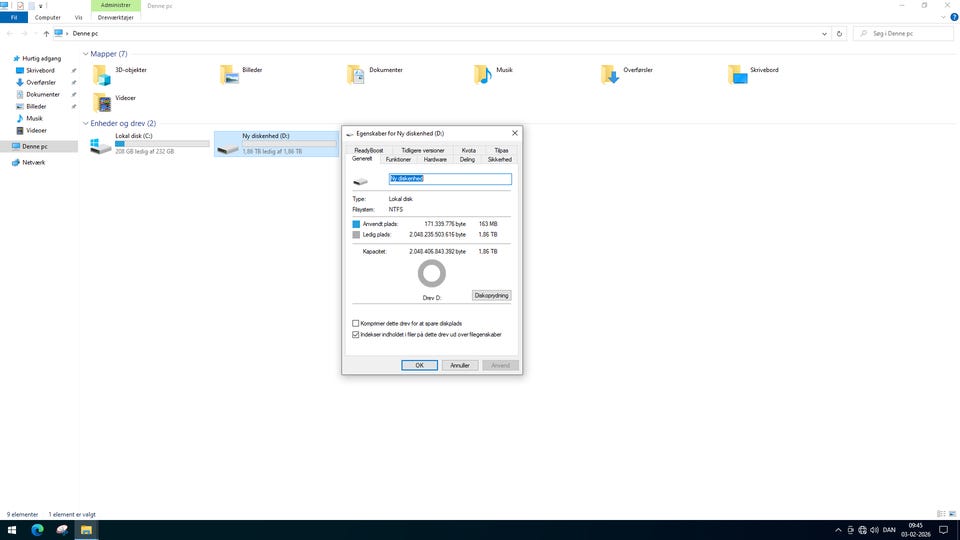Switch to the Hardware tab
This screenshot has height=540, width=960.
pyautogui.click(x=435, y=159)
